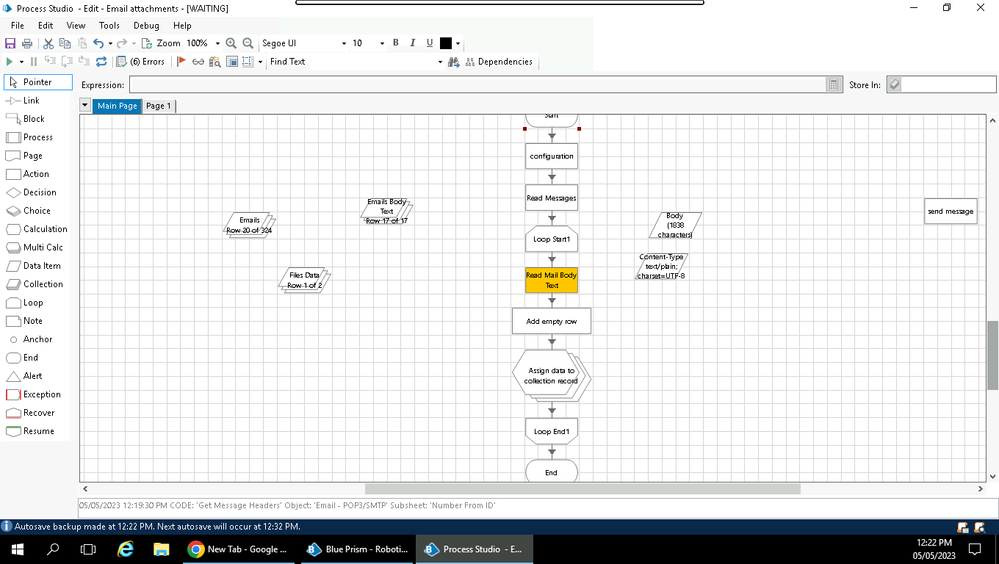Screen dimensions: 999x564
Task: Click the black font color swatch
Action: coord(446,43)
